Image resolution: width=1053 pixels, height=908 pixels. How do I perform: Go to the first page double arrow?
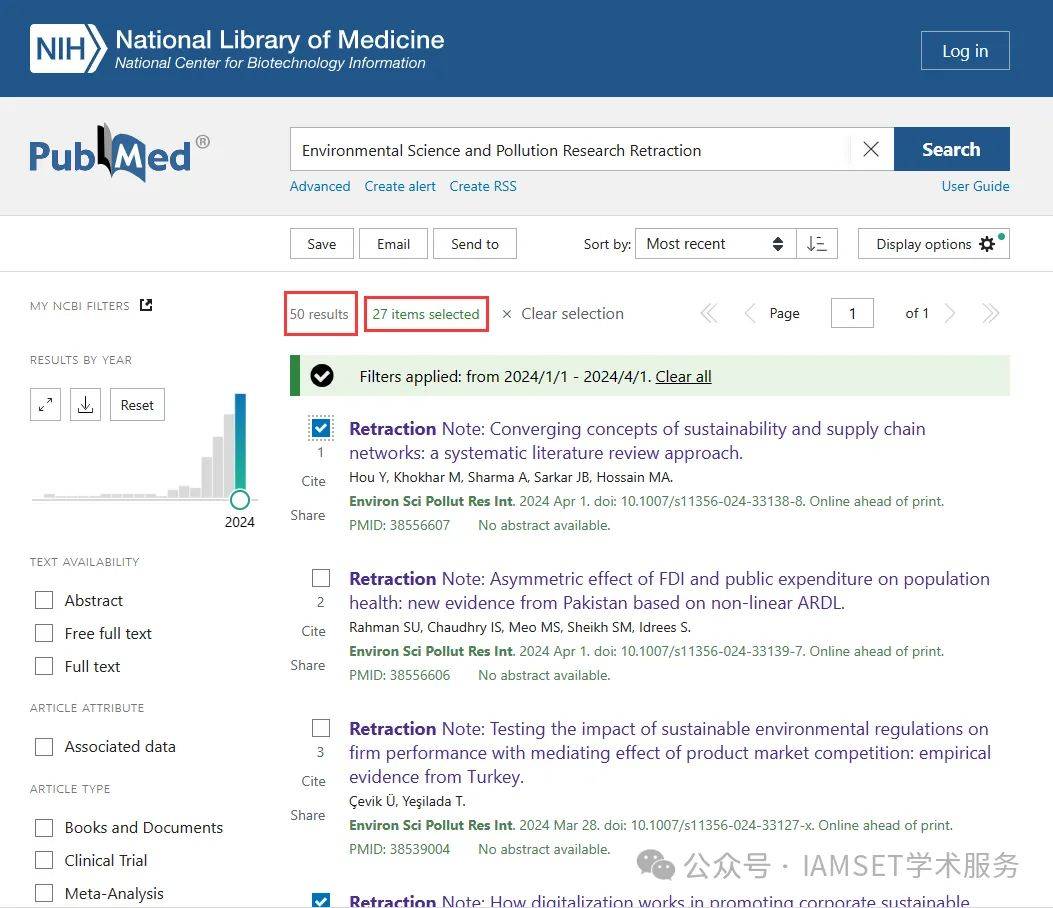coord(709,314)
